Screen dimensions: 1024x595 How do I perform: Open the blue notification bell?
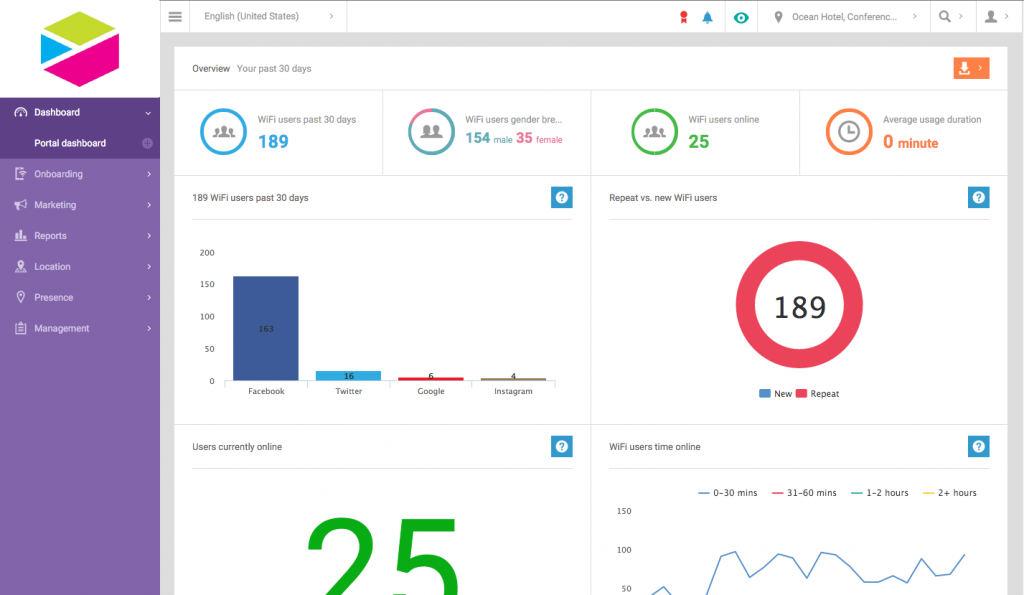click(x=707, y=17)
